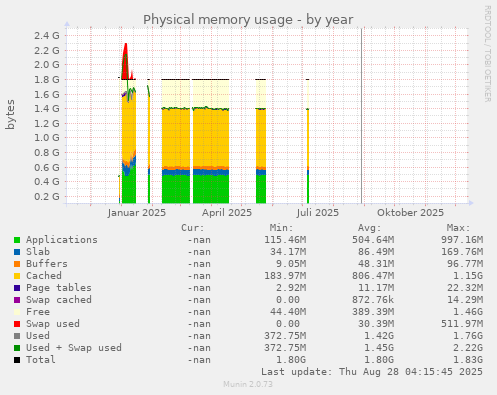Image resolution: width=497 pixels, height=395 pixels.
Task: Click the Free pale-yellow legend swatch
Action: [x=17, y=312]
